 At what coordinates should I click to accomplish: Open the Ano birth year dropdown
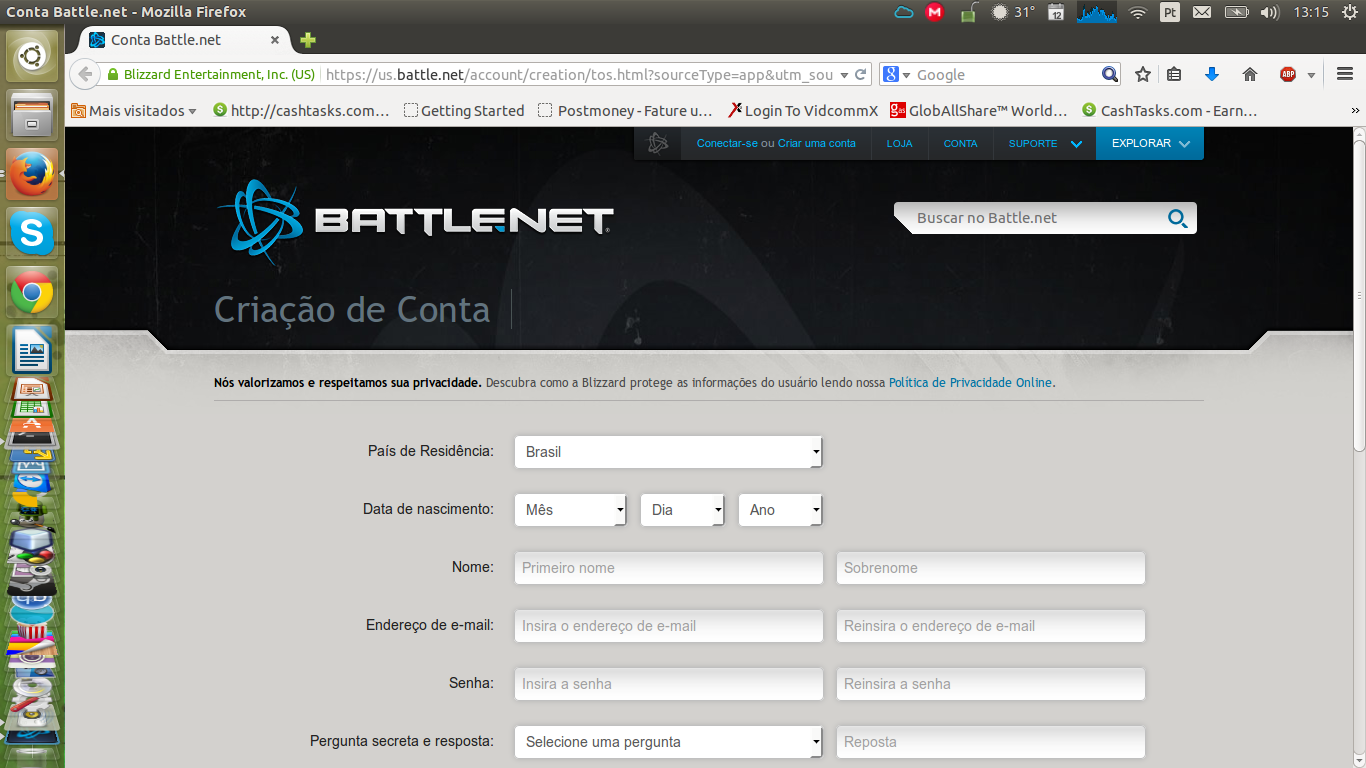click(780, 510)
